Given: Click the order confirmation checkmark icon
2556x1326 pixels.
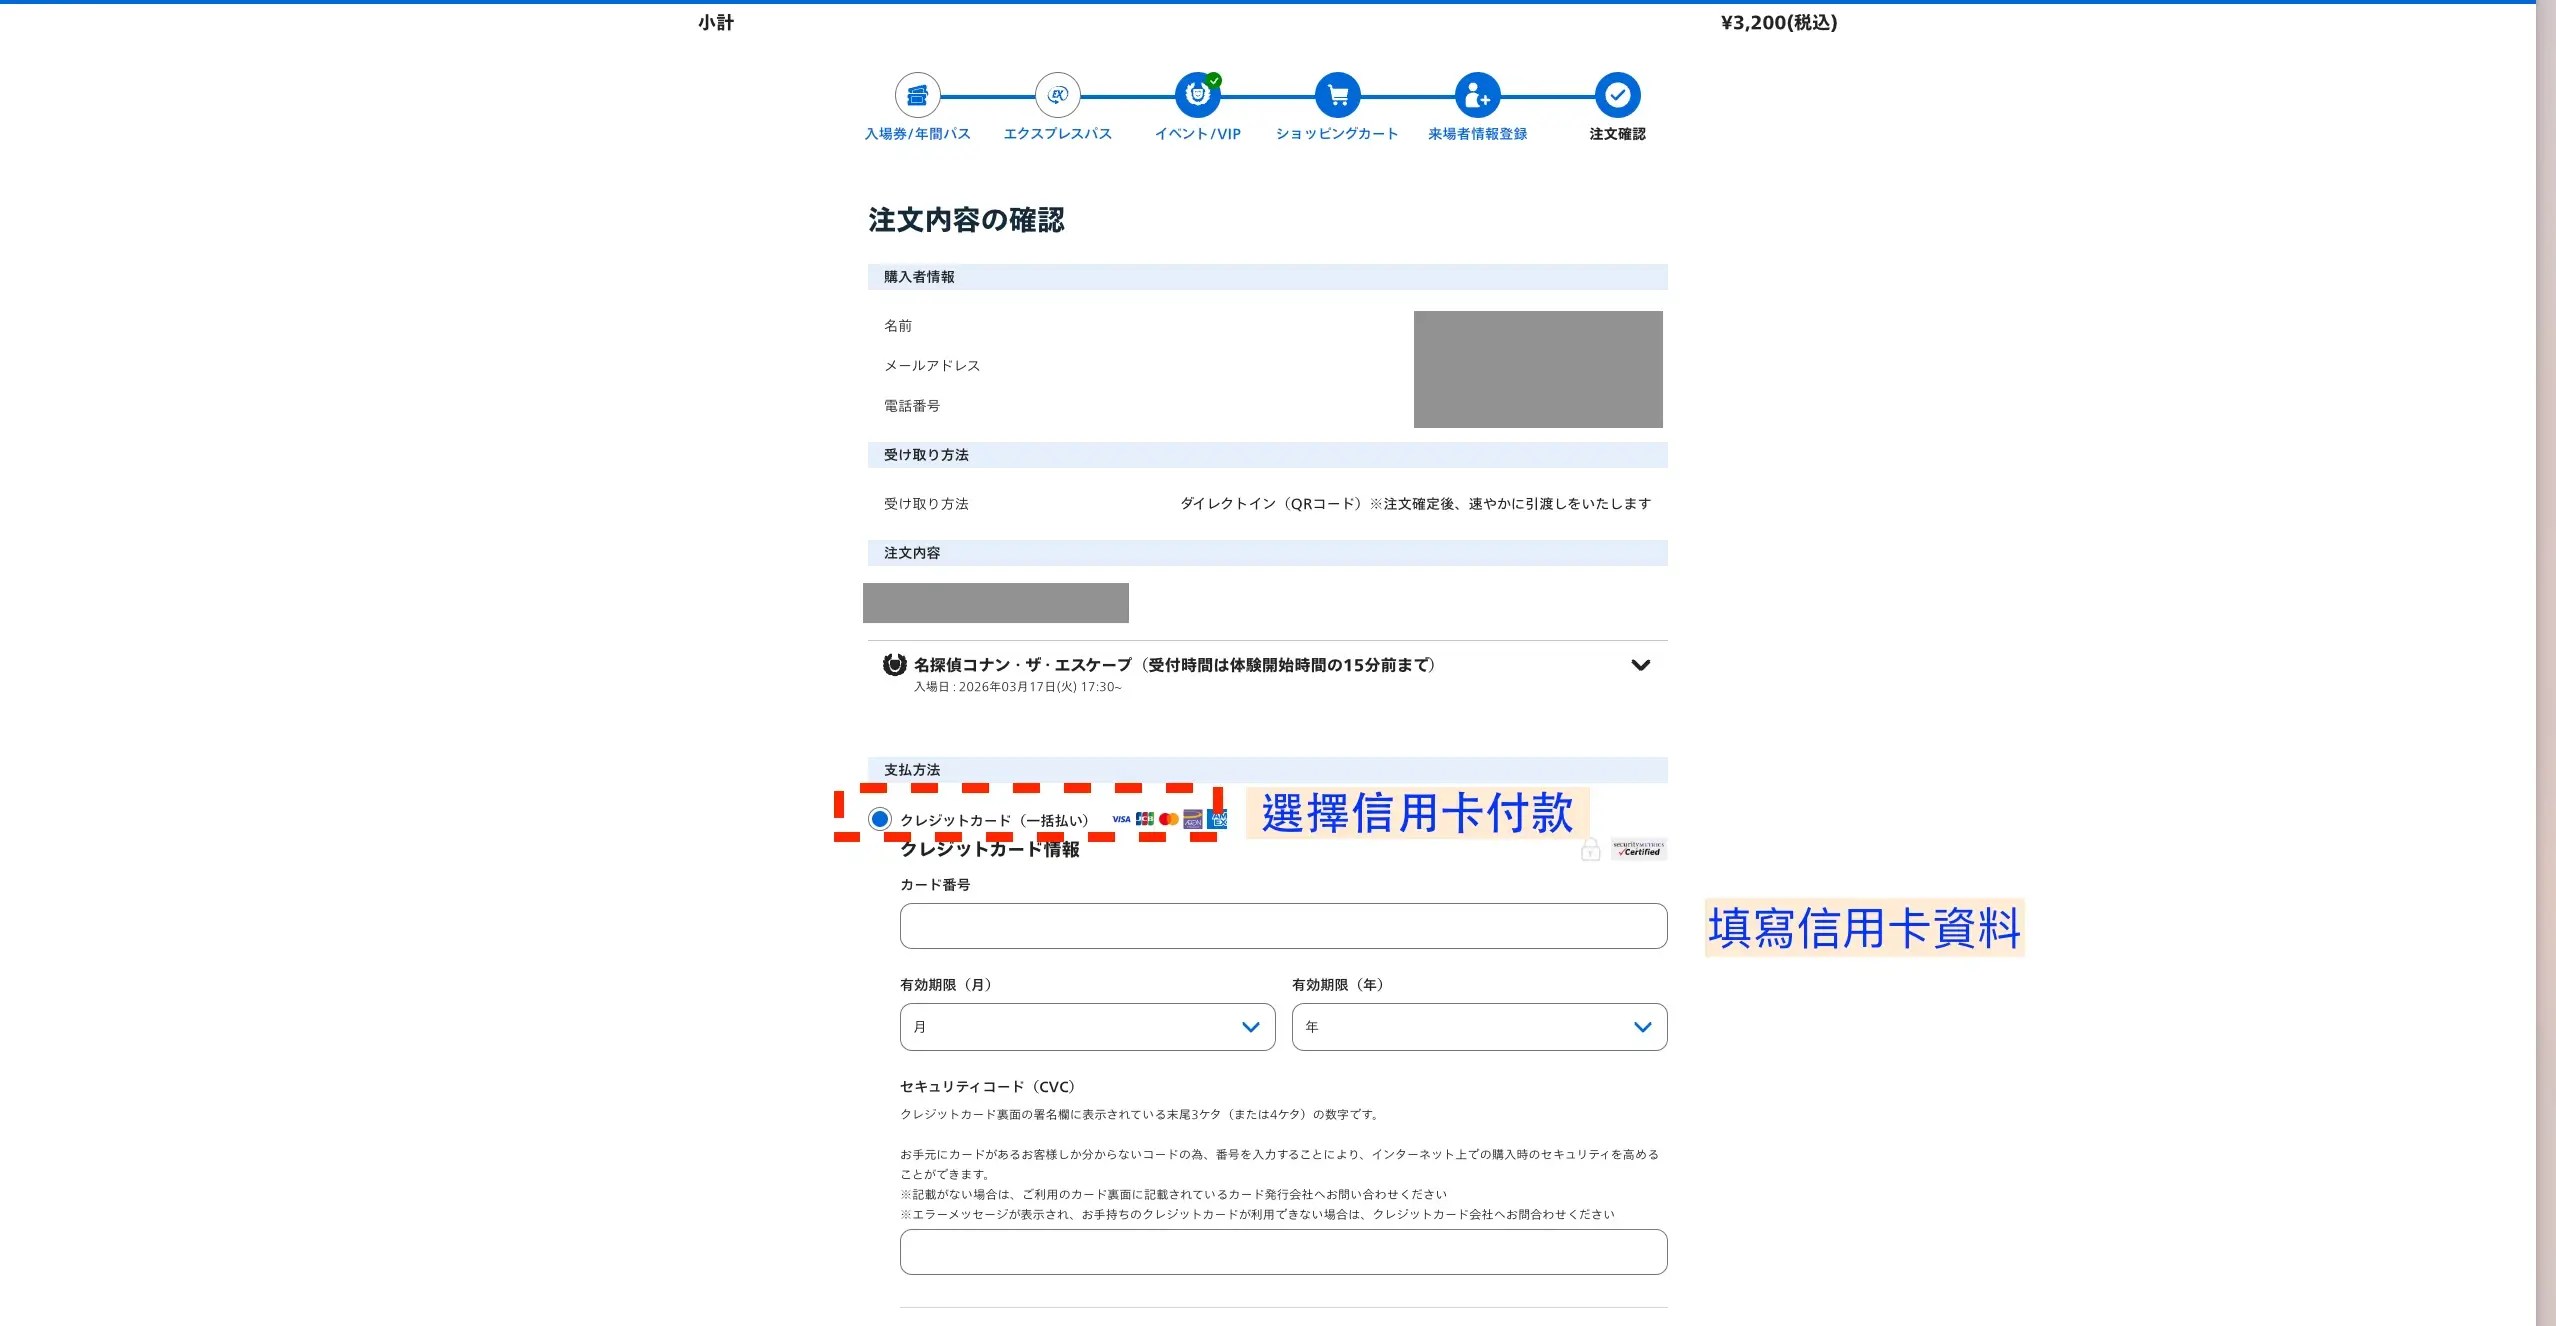Looking at the screenshot, I should (1617, 96).
